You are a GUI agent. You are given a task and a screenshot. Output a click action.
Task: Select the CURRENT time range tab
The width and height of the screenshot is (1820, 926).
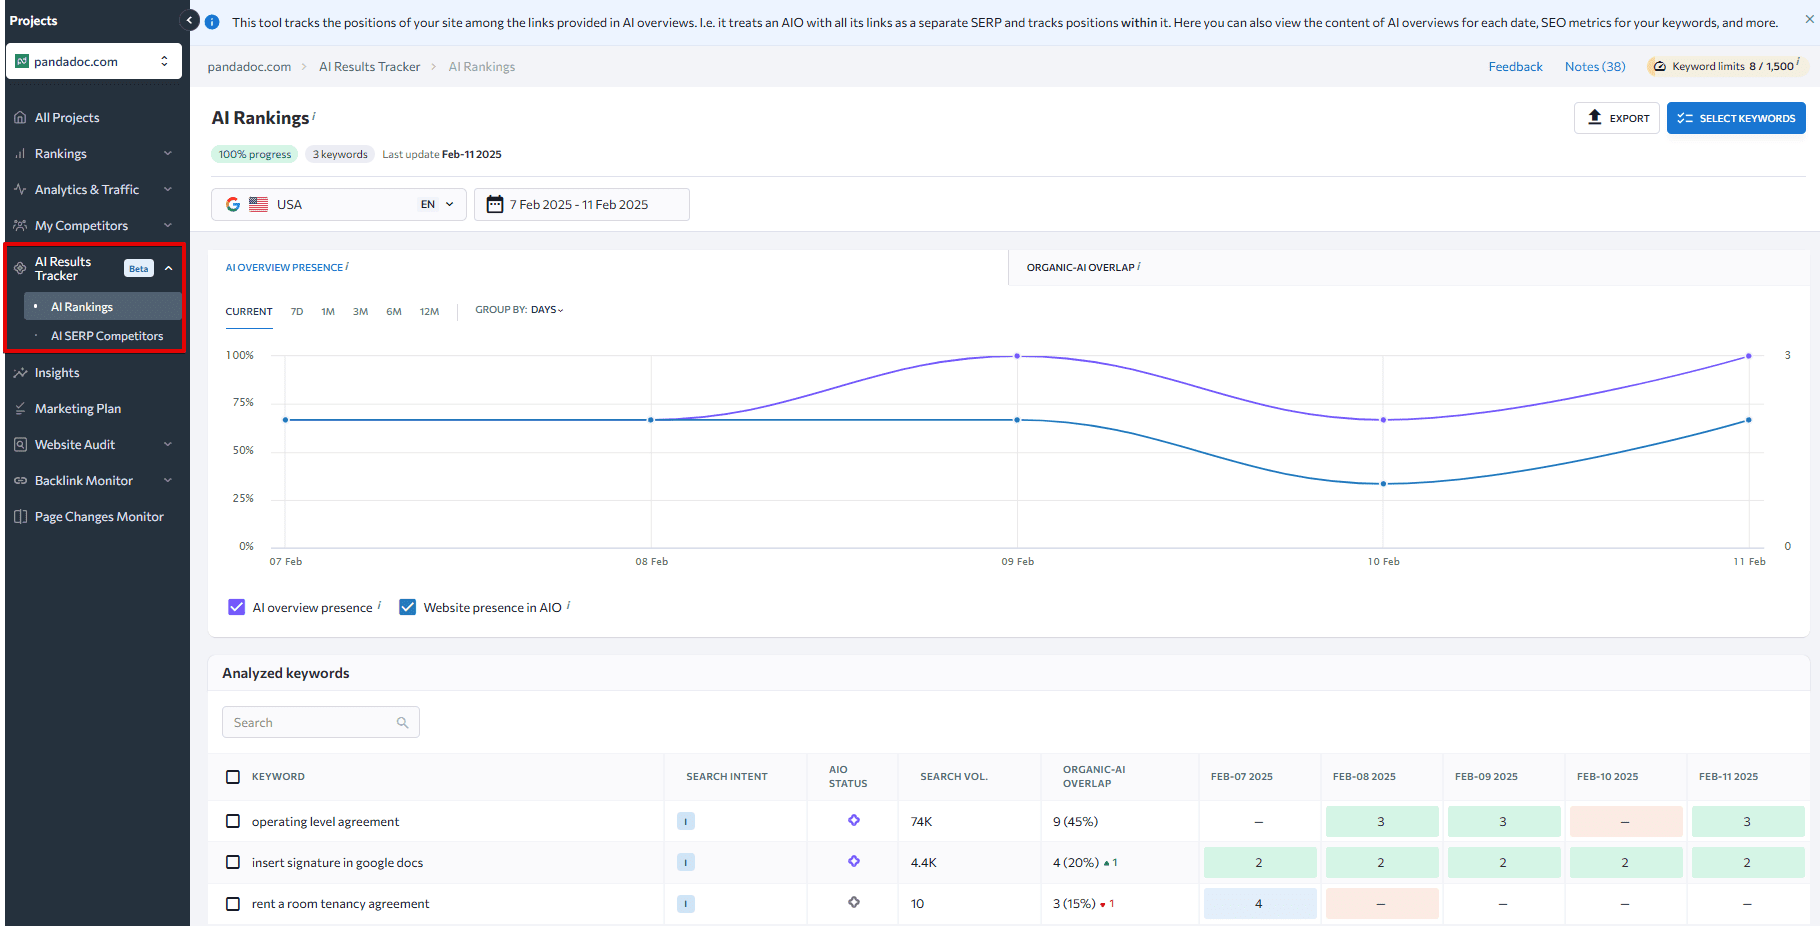pyautogui.click(x=249, y=312)
